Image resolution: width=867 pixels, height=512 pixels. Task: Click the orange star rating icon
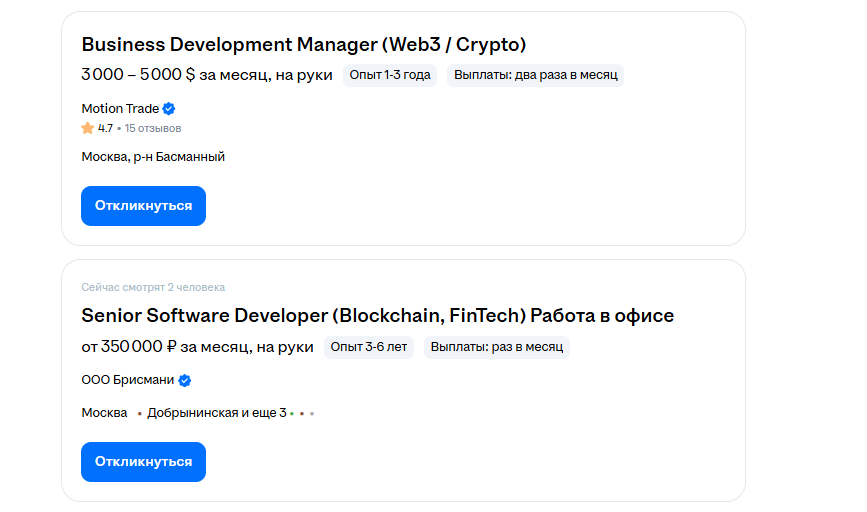coord(88,128)
